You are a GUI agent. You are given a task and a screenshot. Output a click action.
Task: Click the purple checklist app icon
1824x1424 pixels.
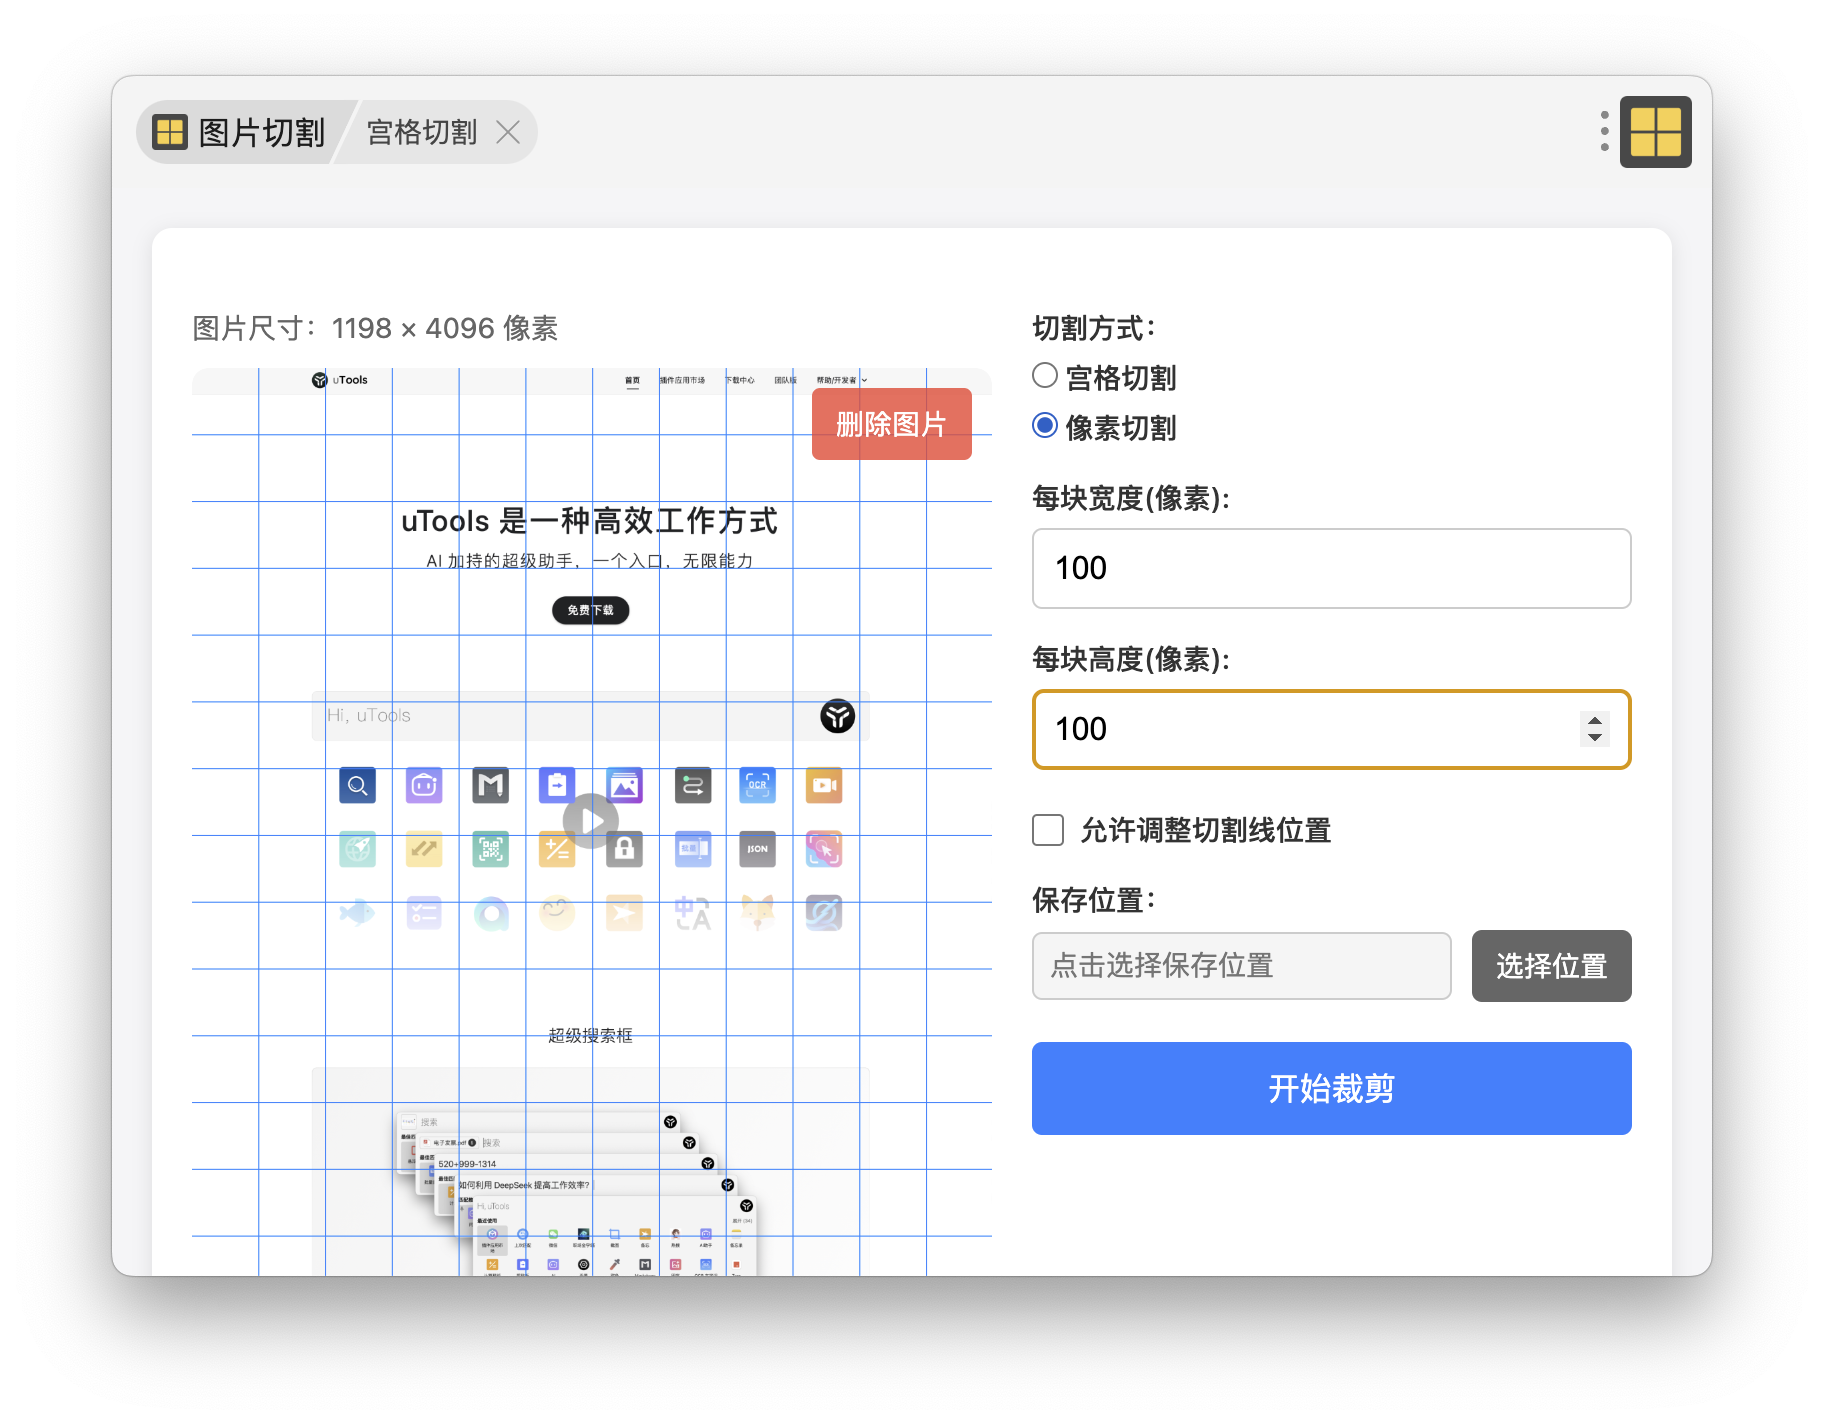pos(424,913)
